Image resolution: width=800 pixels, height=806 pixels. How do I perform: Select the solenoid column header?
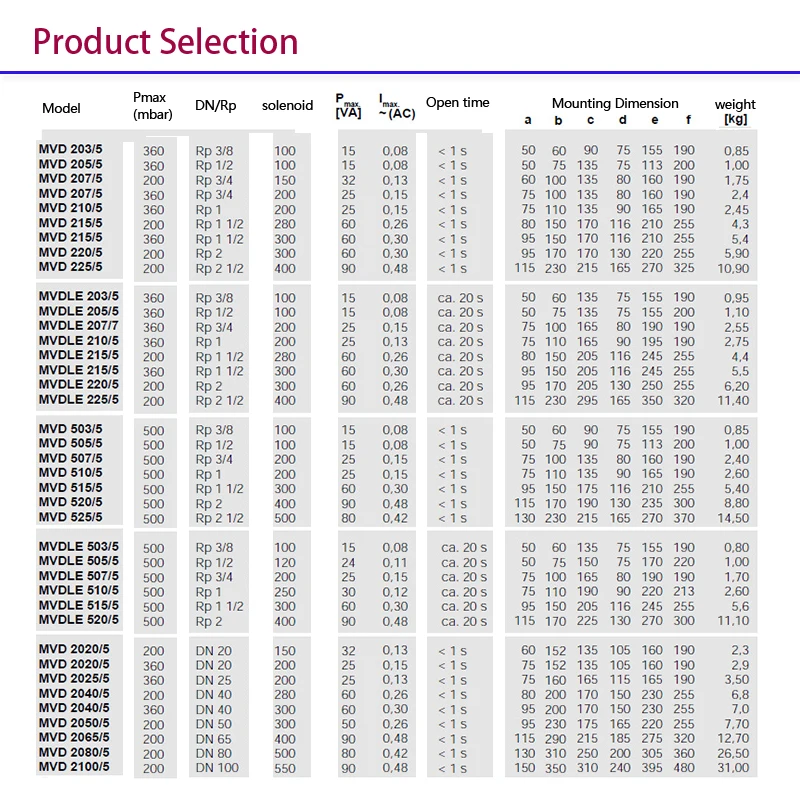click(287, 105)
